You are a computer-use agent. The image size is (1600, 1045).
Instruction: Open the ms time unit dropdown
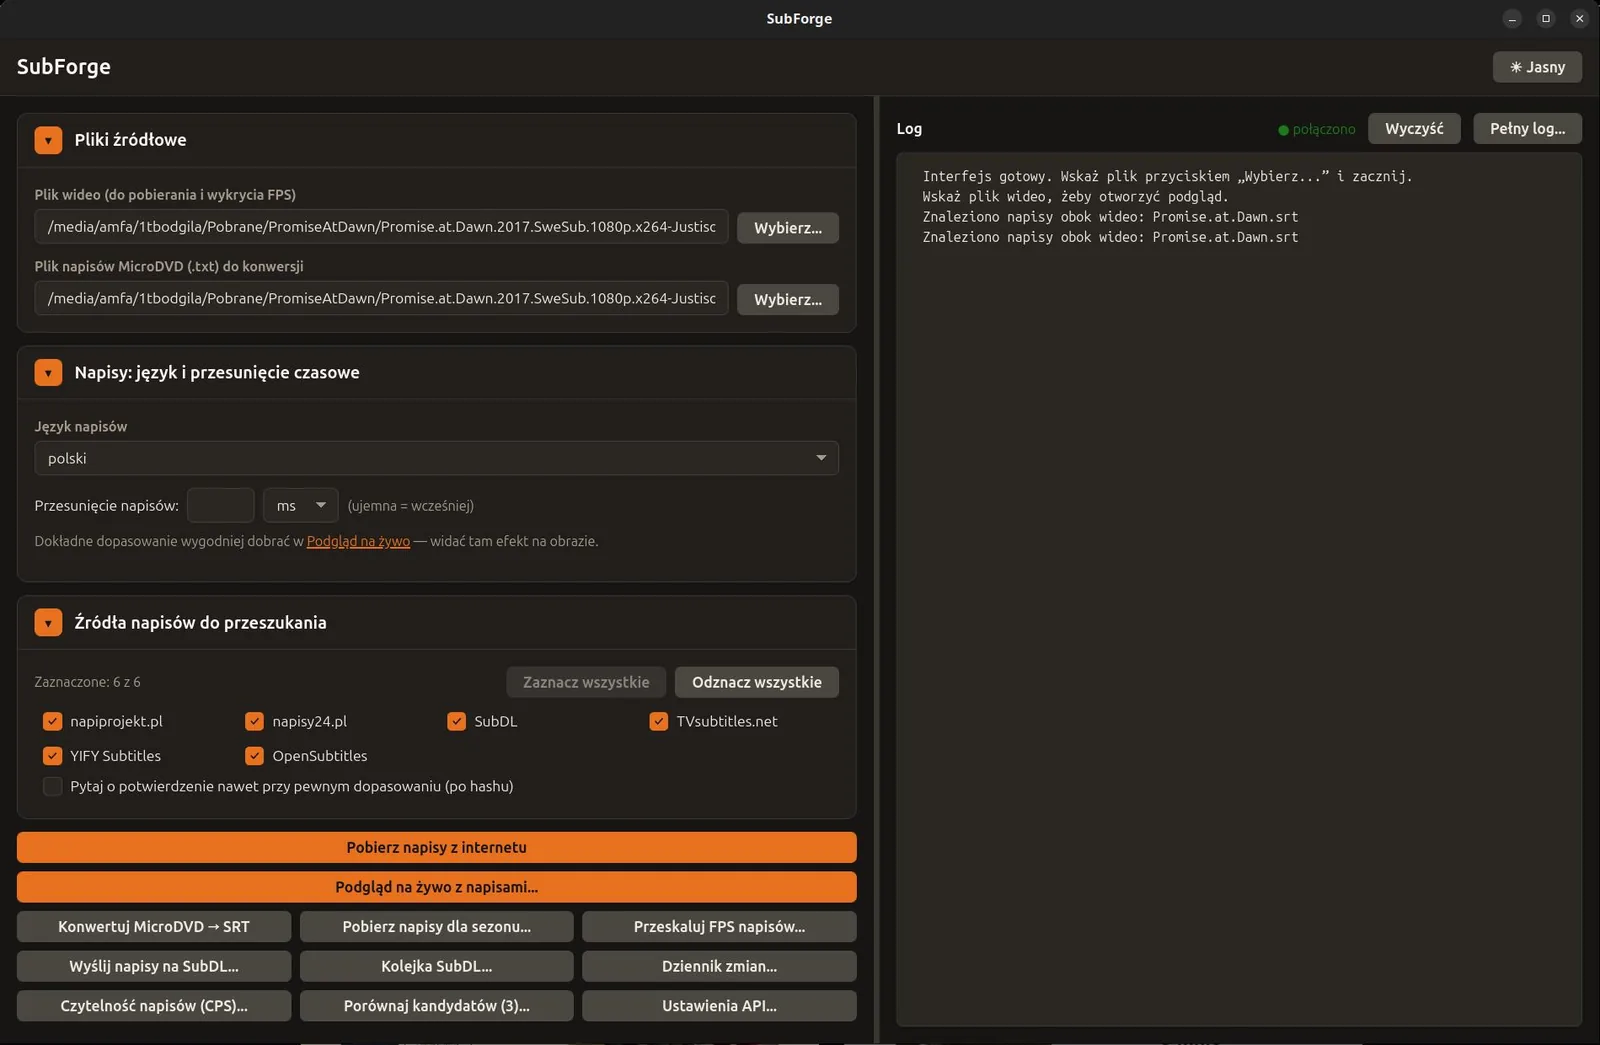coord(300,505)
